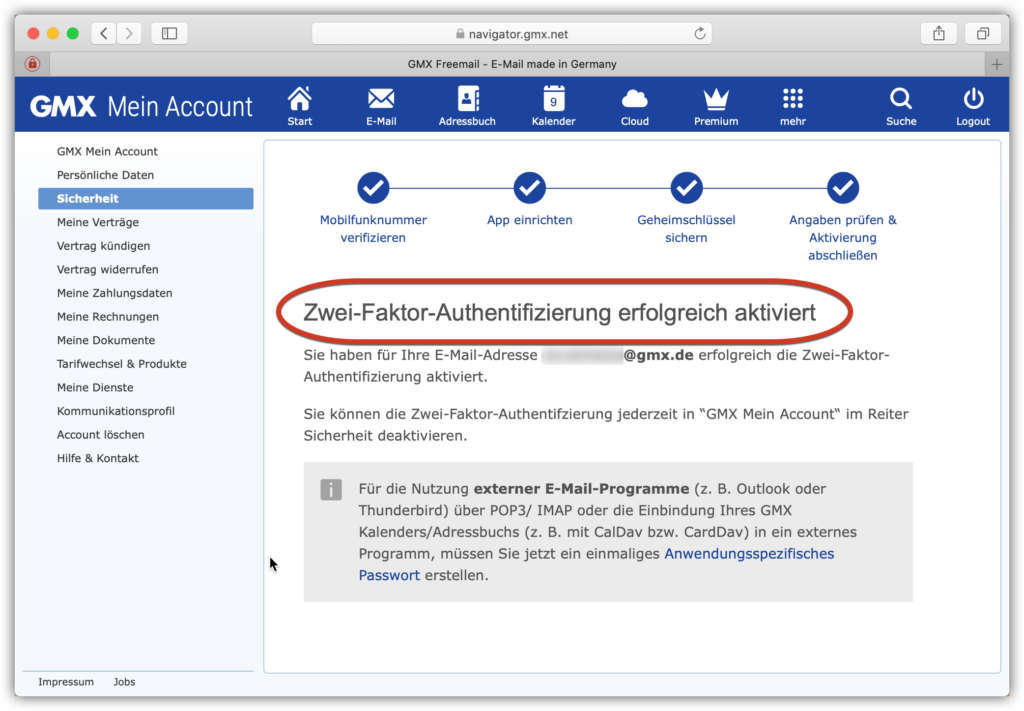1024x711 pixels.
Task: Open Vertrag kündigen in the sidebar
Action: click(x=103, y=245)
